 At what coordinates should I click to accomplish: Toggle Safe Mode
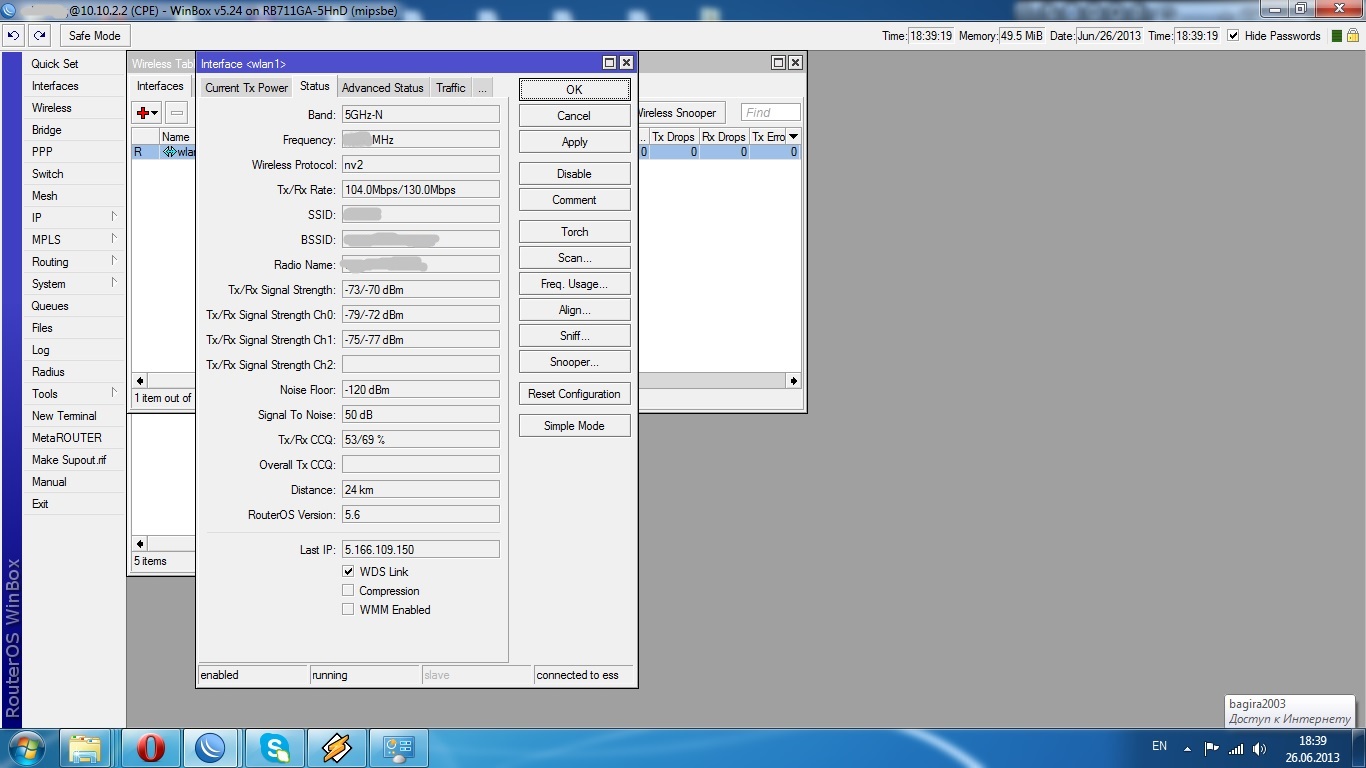coord(94,35)
